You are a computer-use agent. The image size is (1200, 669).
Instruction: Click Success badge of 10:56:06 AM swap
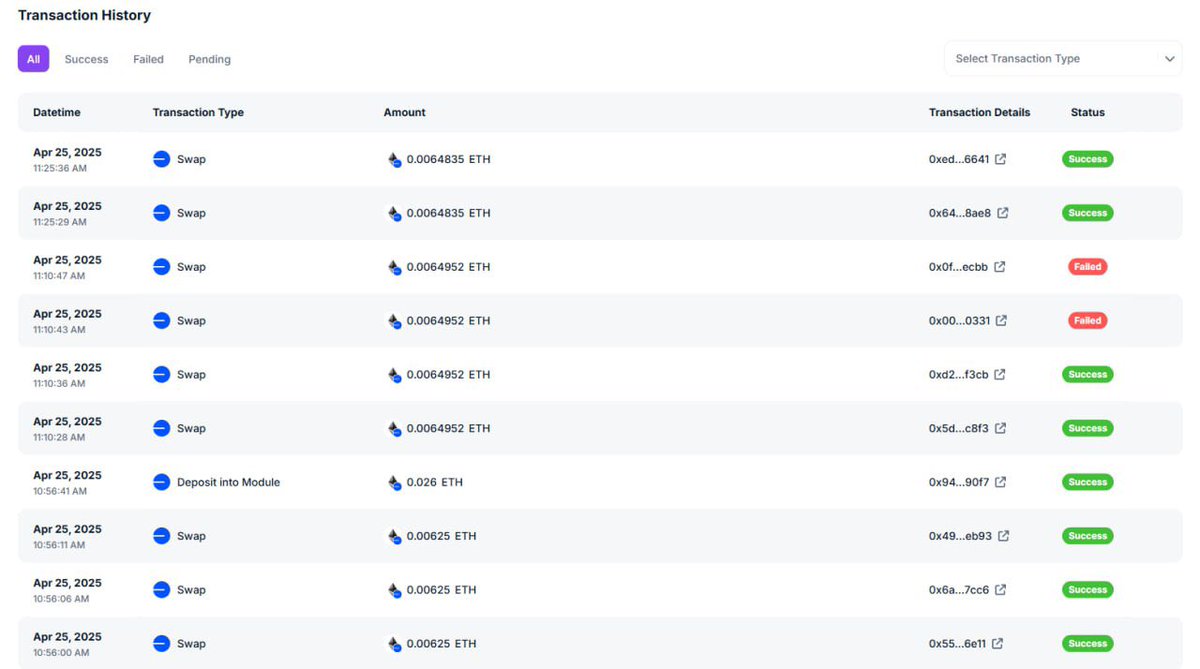tap(1087, 590)
